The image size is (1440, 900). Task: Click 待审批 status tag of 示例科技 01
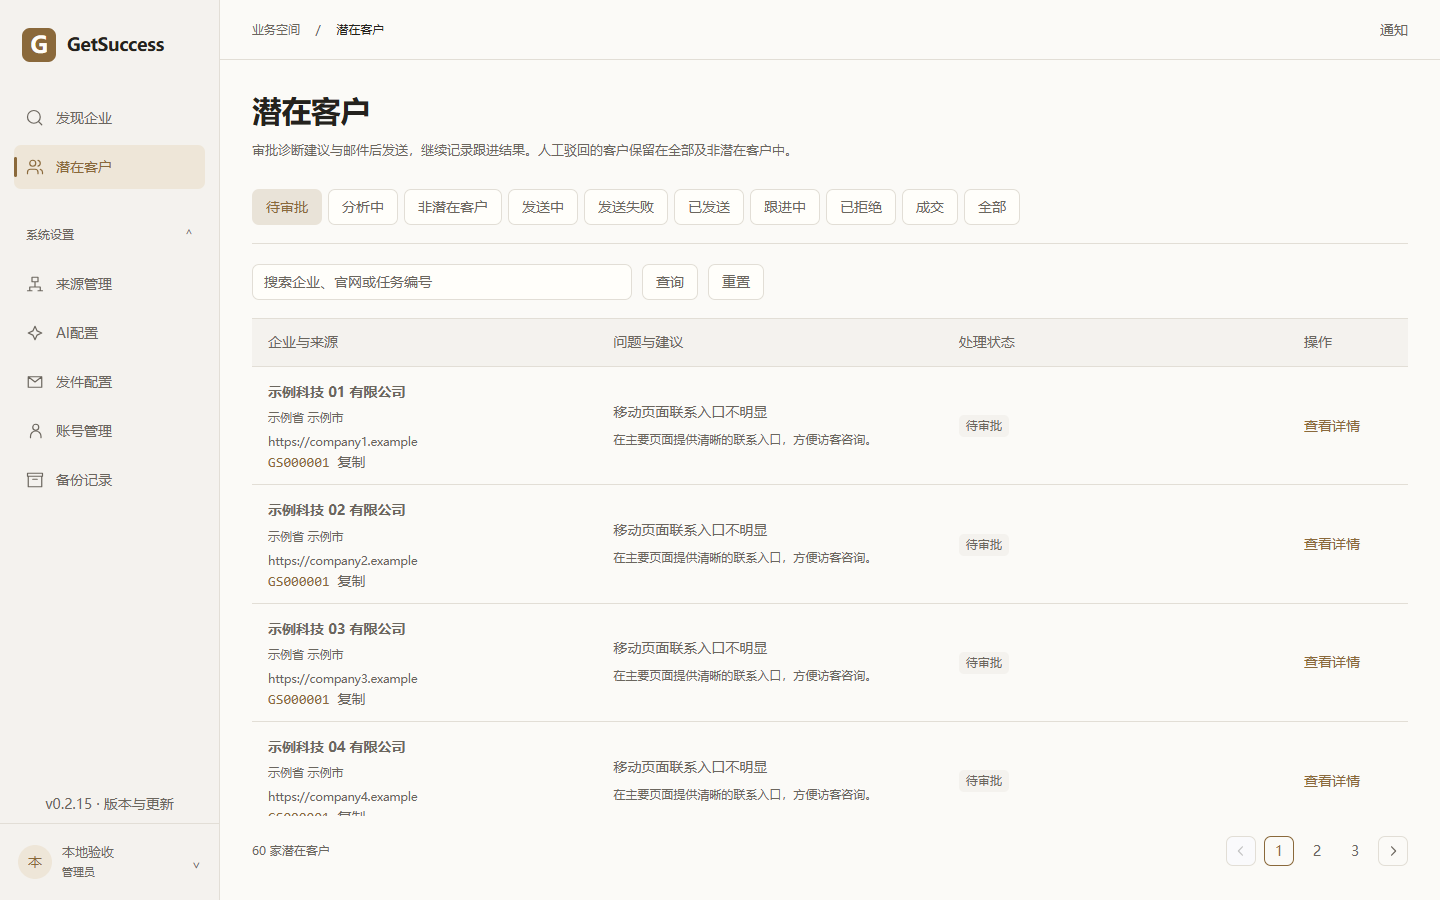tap(984, 426)
